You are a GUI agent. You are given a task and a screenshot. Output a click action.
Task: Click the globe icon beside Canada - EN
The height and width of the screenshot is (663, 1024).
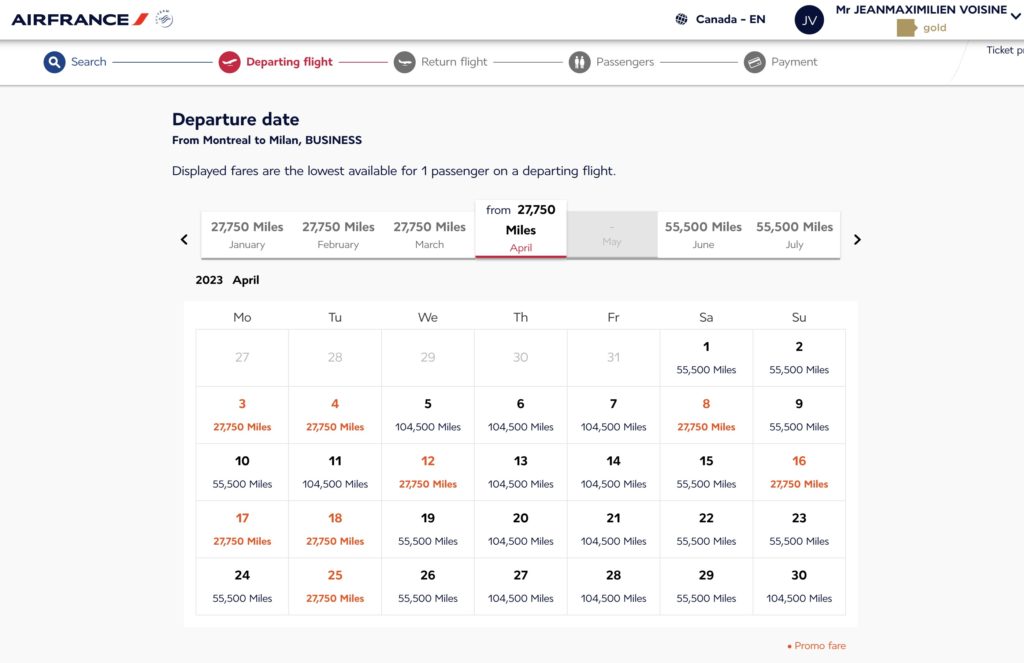point(682,19)
